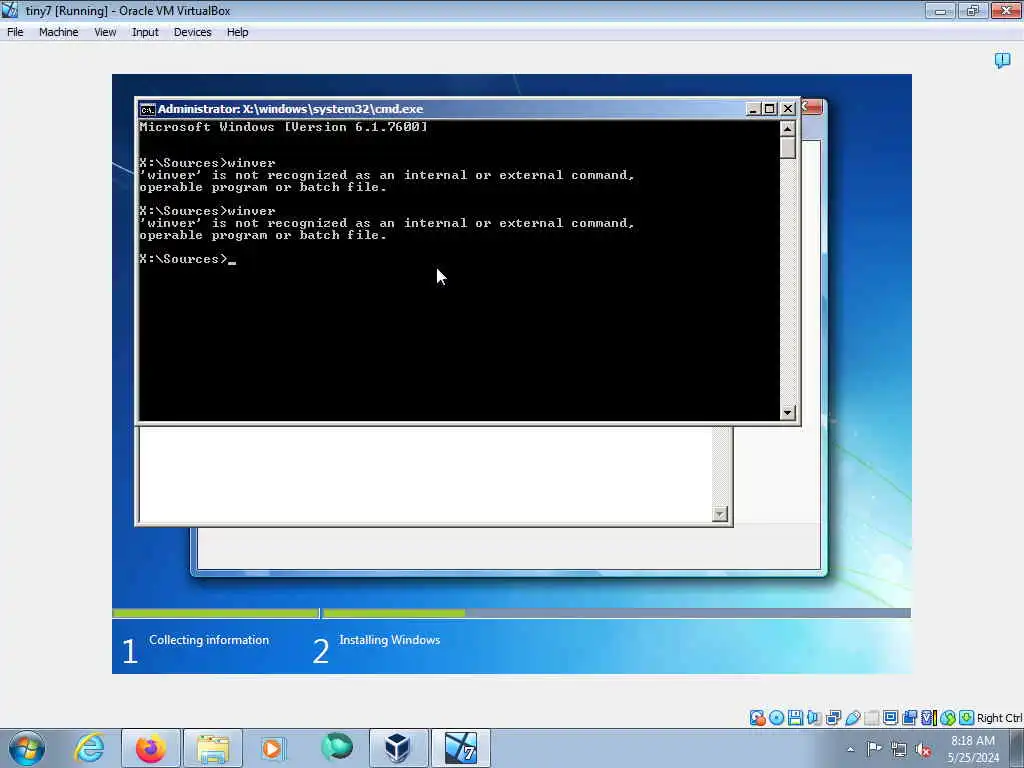Image resolution: width=1024 pixels, height=768 pixels.
Task: Click the tiny7 VM taskbar button
Action: pyautogui.click(x=460, y=748)
